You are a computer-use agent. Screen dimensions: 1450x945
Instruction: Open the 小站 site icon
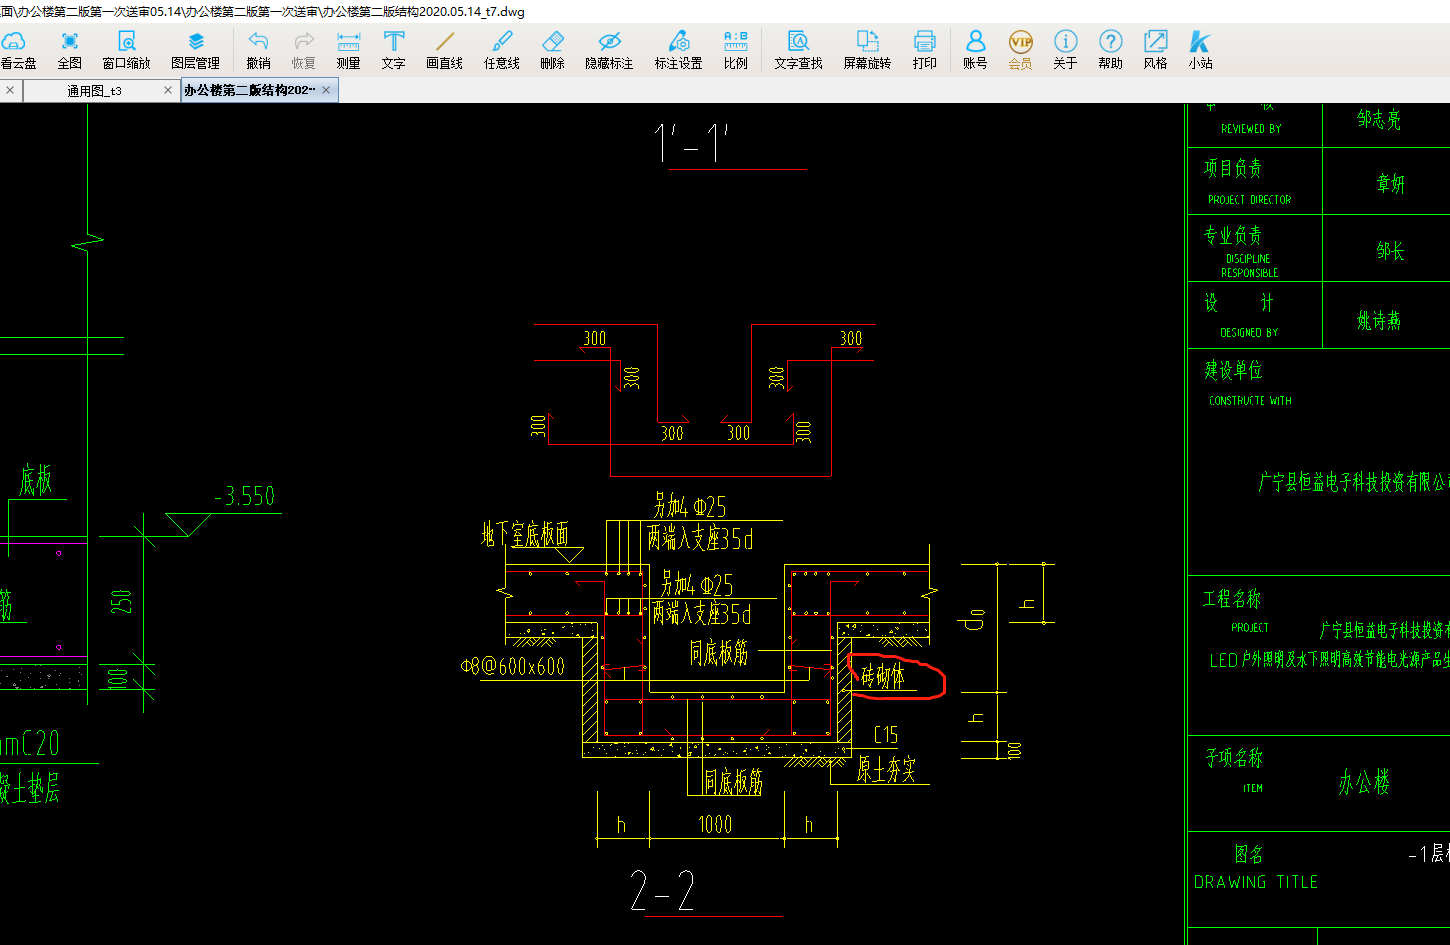[x=1200, y=50]
